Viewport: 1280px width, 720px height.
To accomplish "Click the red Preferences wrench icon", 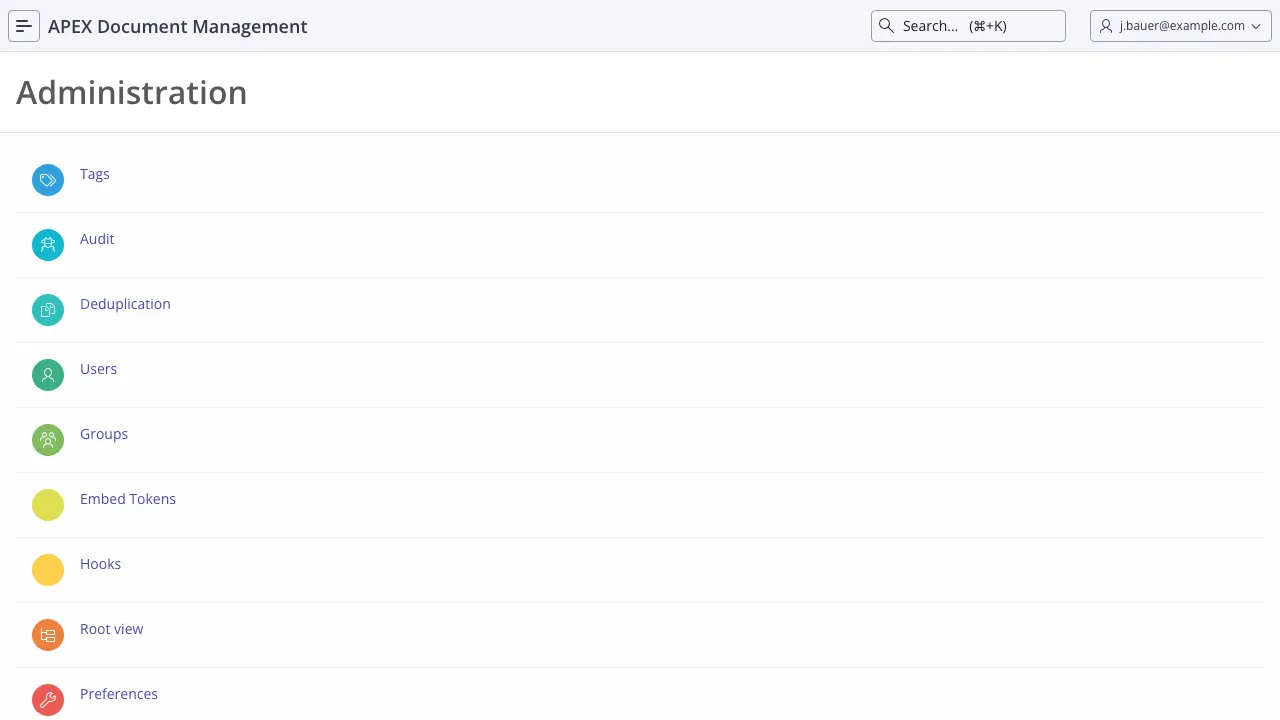I will [48, 700].
